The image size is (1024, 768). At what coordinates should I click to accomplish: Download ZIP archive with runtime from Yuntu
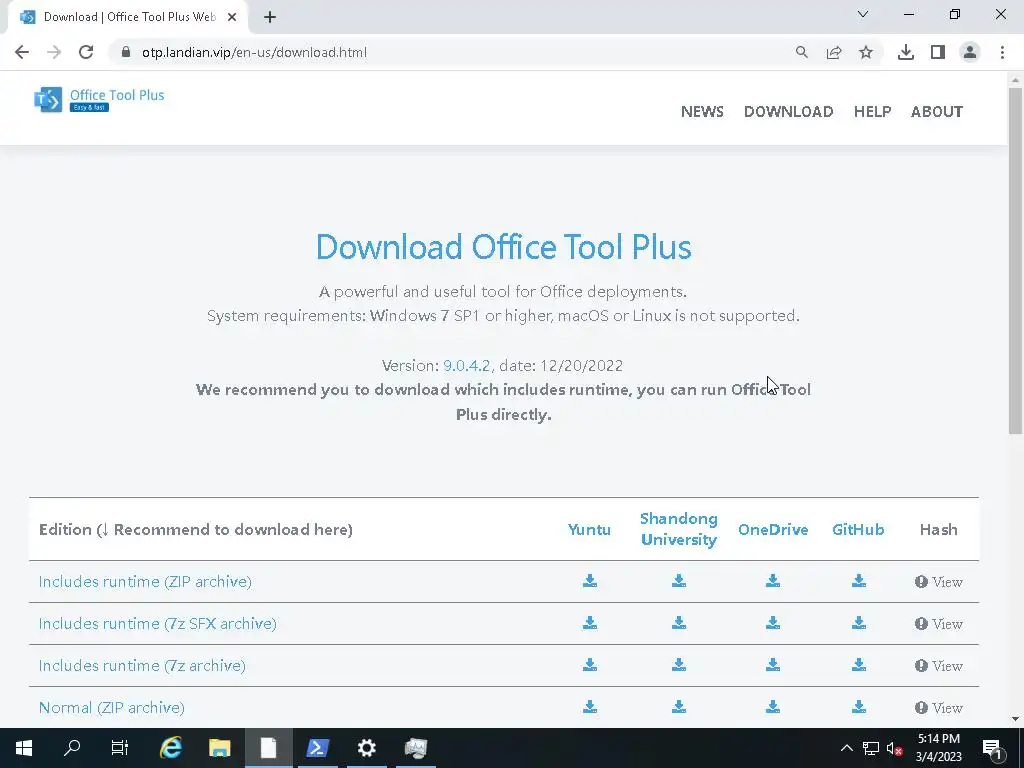pos(590,581)
